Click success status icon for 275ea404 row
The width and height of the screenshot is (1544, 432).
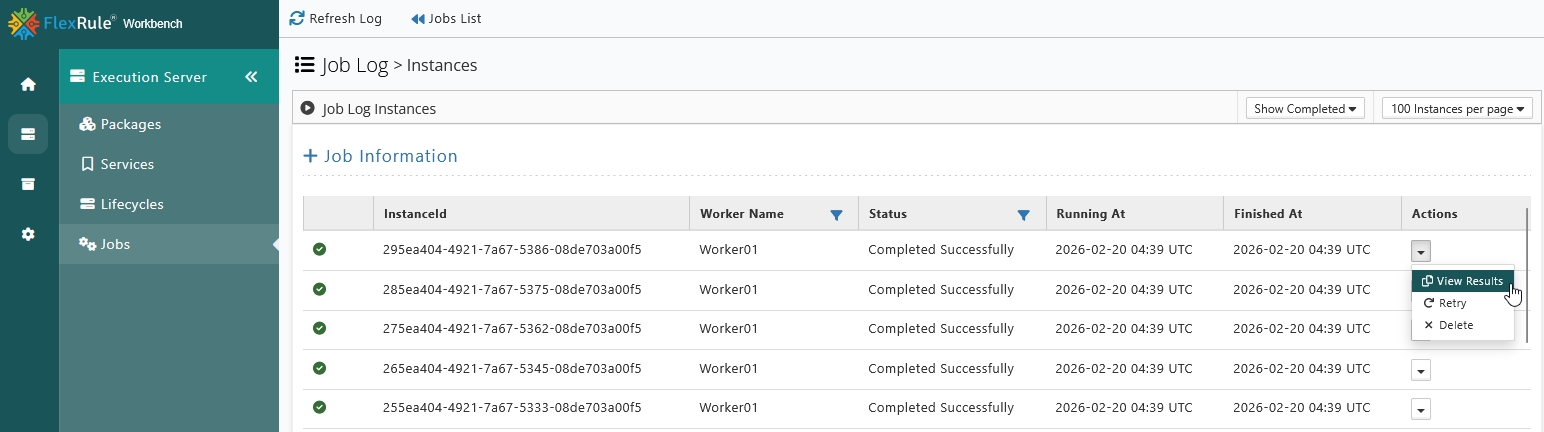click(320, 328)
